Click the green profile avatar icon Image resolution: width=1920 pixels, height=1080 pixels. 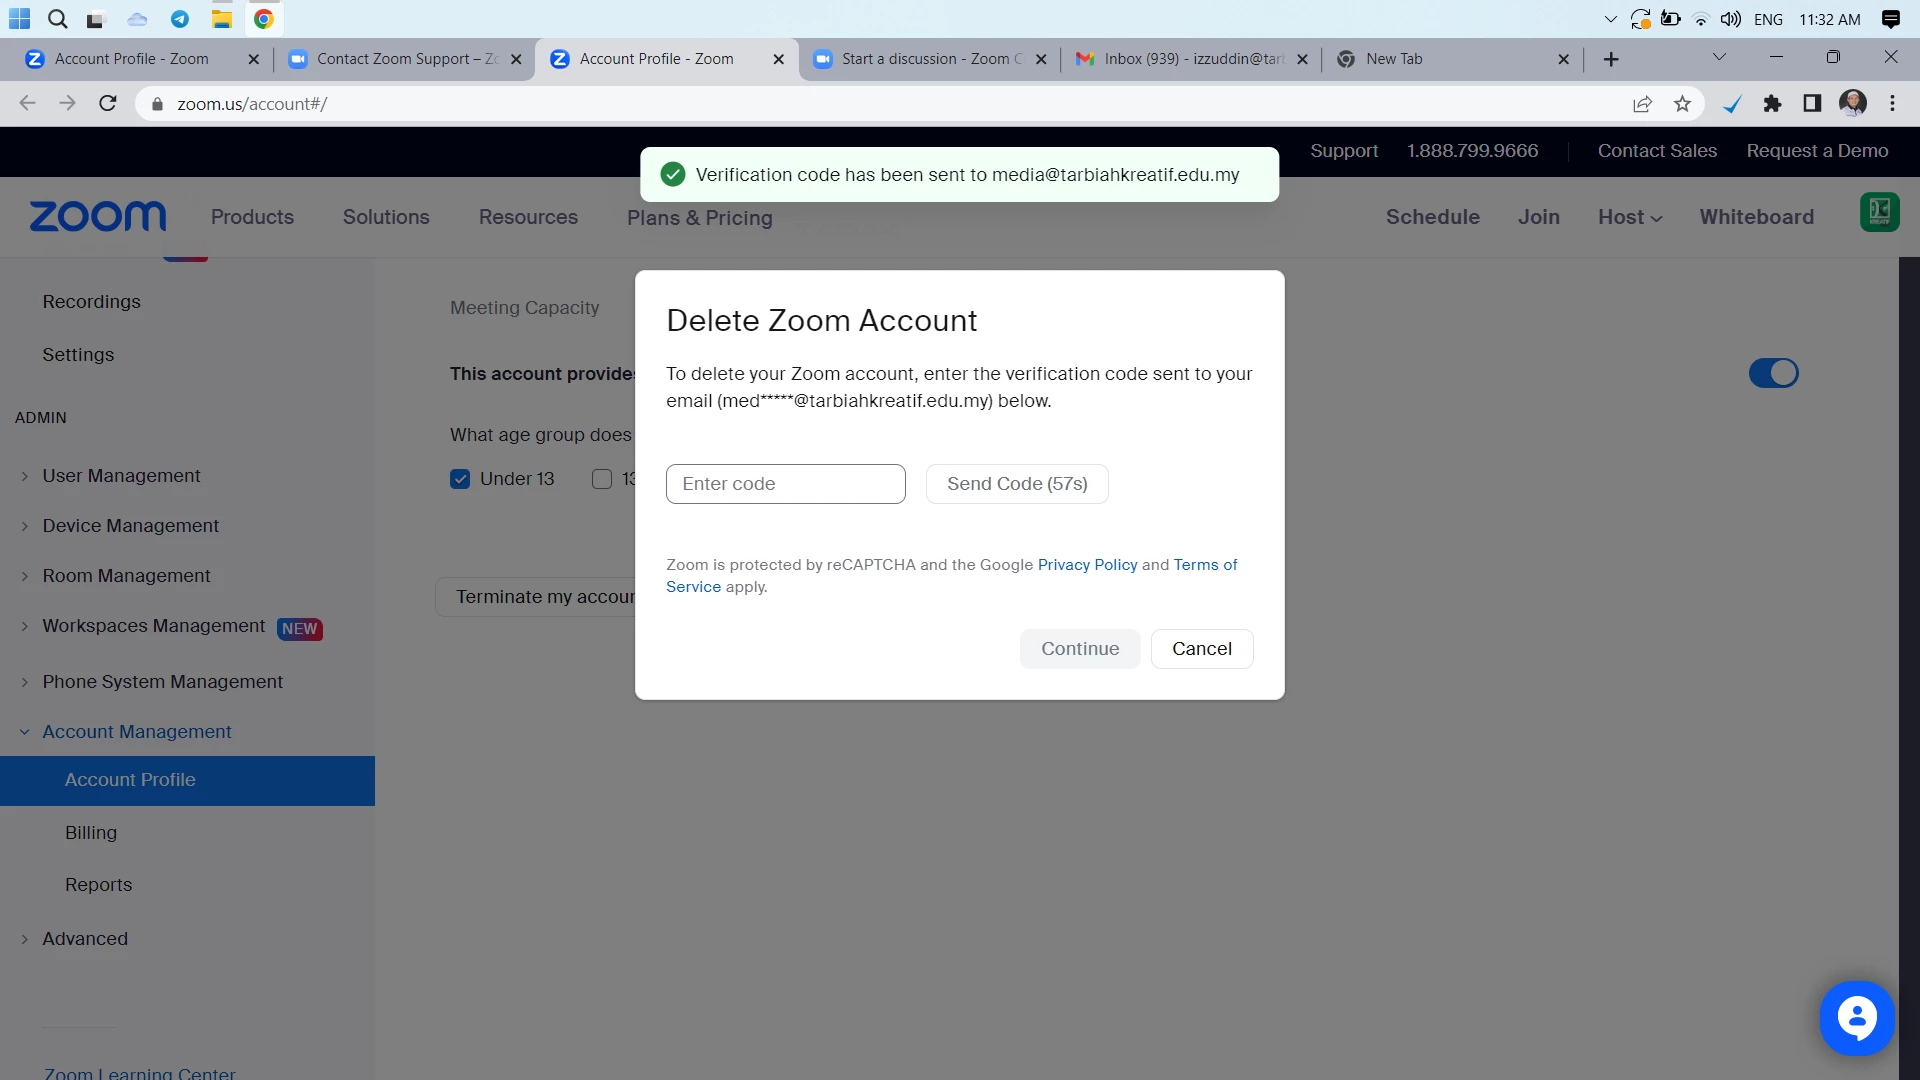click(1879, 212)
